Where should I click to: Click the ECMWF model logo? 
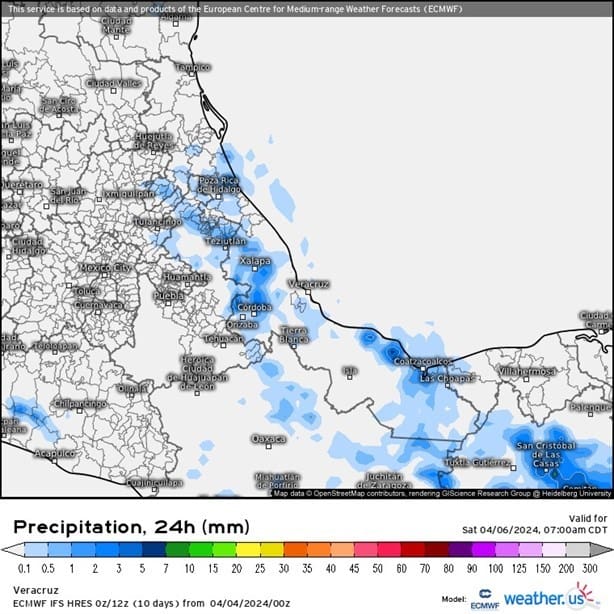[485, 599]
